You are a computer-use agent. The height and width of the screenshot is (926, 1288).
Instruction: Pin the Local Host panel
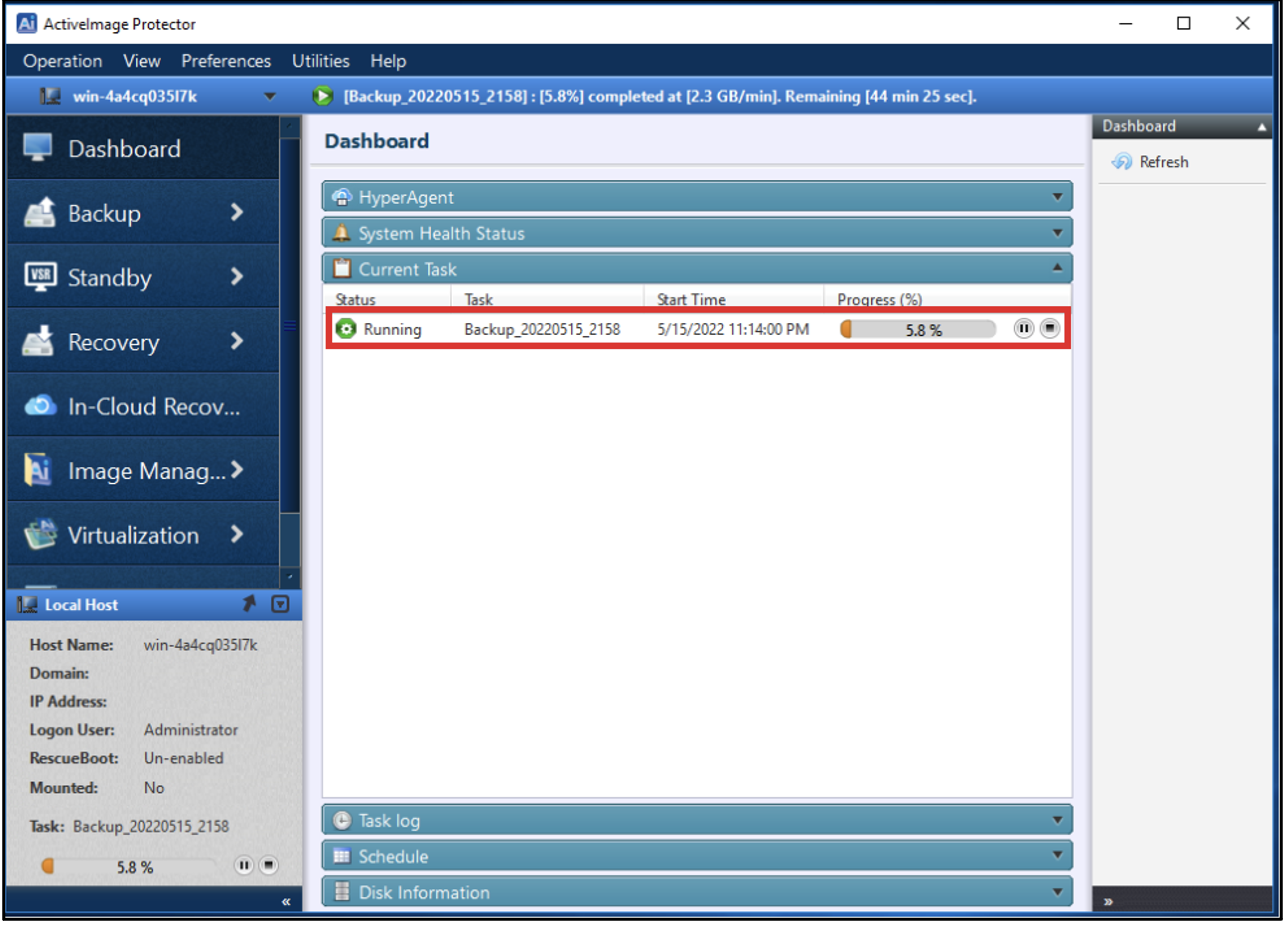click(x=250, y=604)
